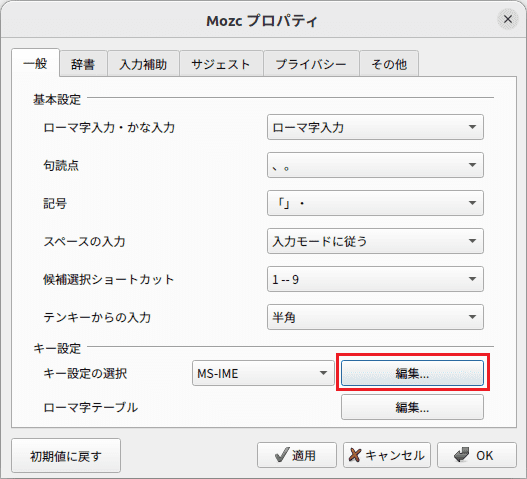Switch to the 一般 tab
Screen dimensions: 527x479
point(36,63)
